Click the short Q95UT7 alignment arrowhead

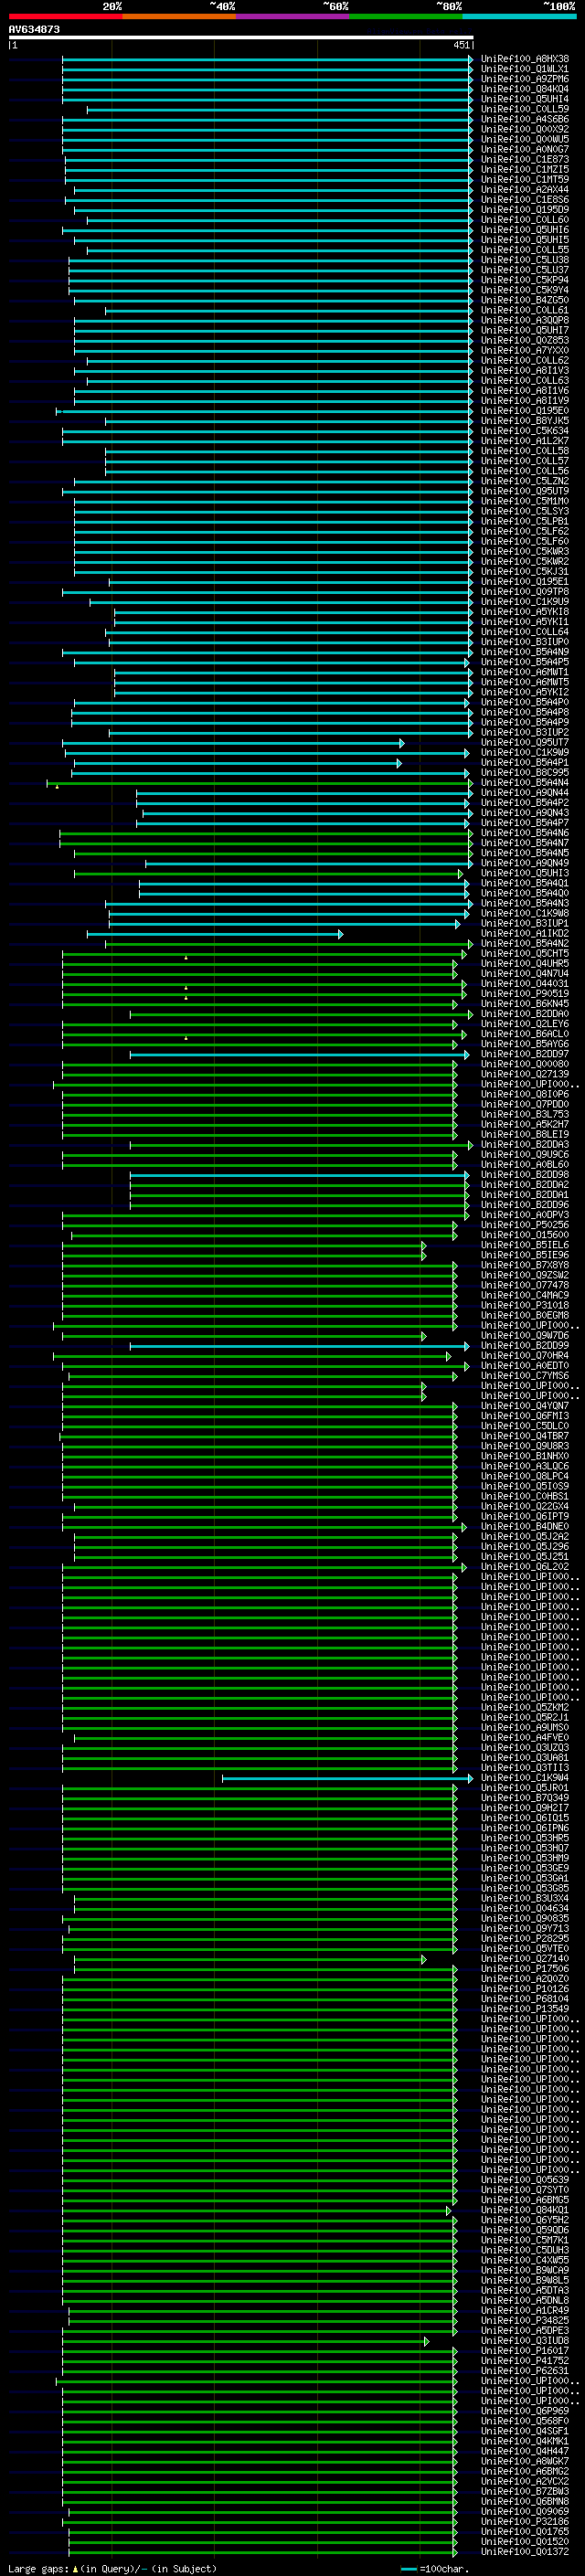pos(402,744)
